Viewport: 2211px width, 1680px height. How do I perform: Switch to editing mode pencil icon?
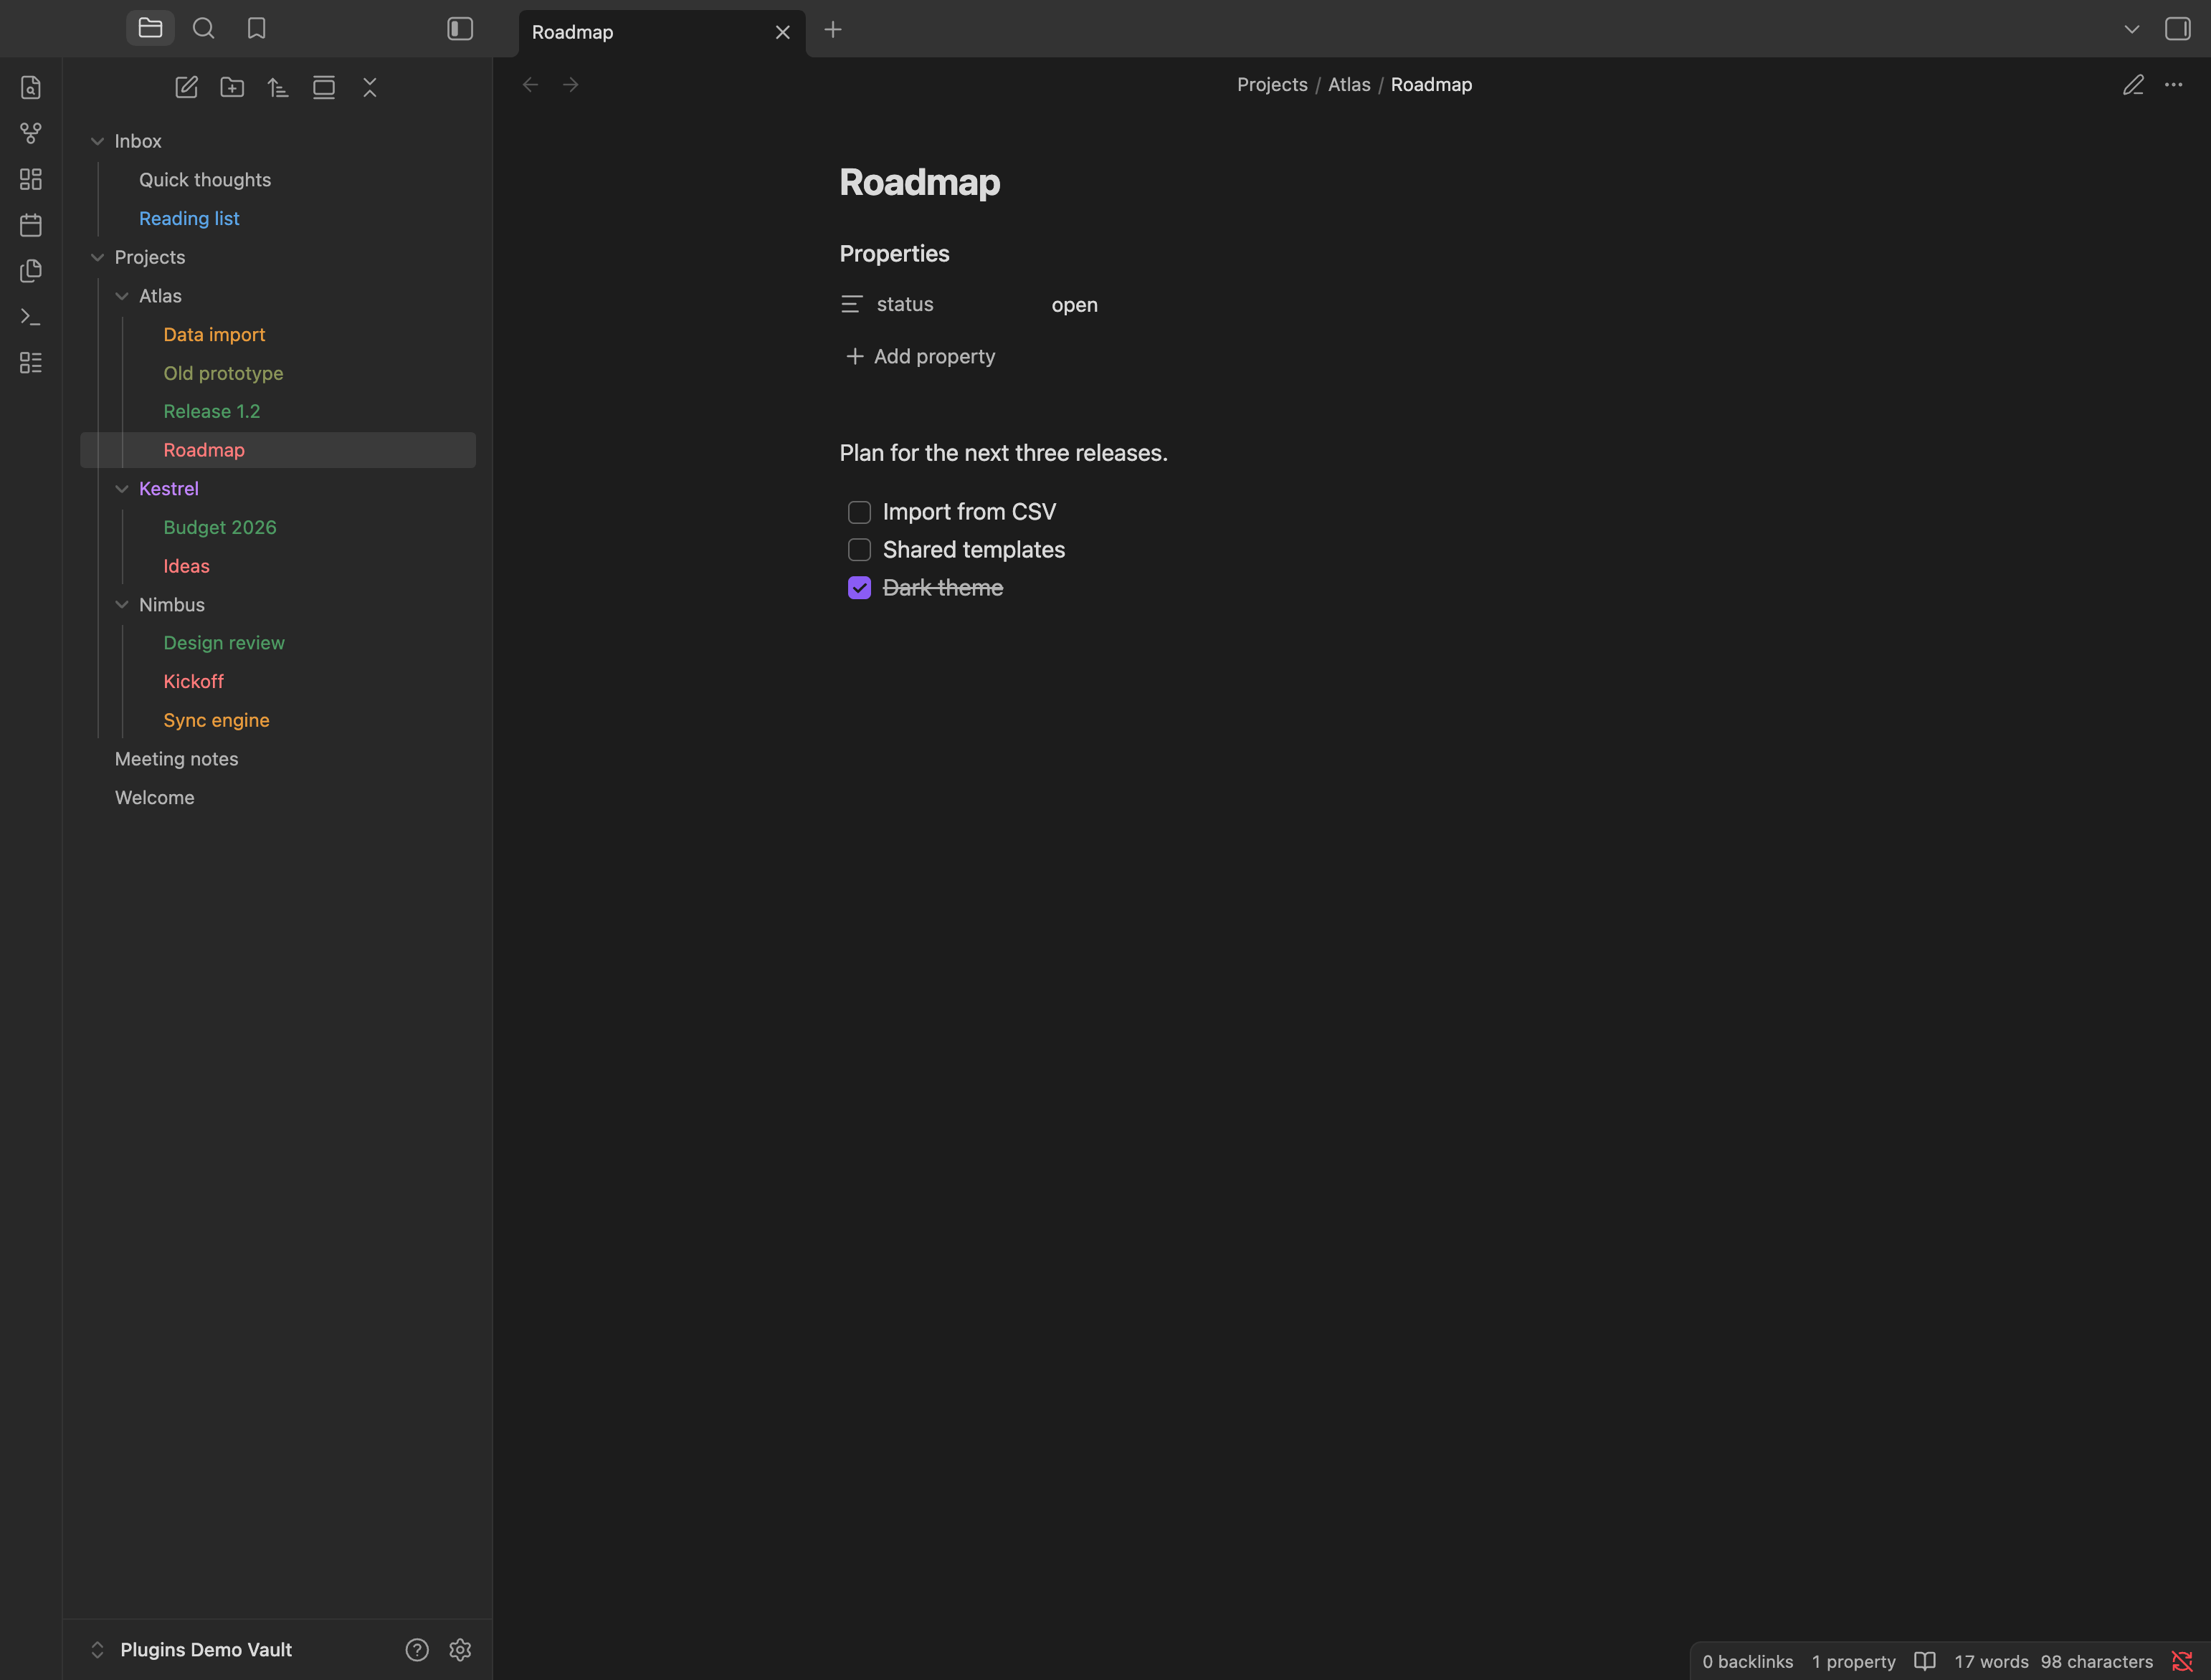pos(2133,85)
